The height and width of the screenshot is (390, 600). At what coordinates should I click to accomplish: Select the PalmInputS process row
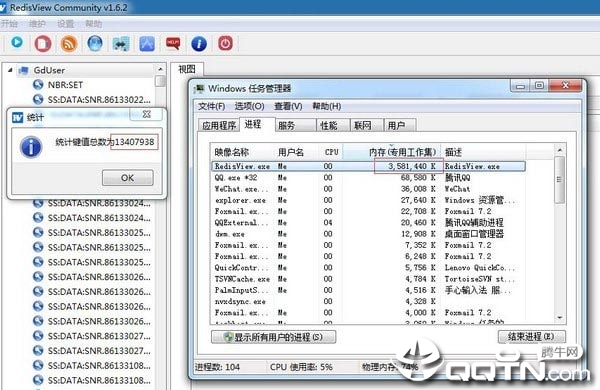click(x=368, y=290)
